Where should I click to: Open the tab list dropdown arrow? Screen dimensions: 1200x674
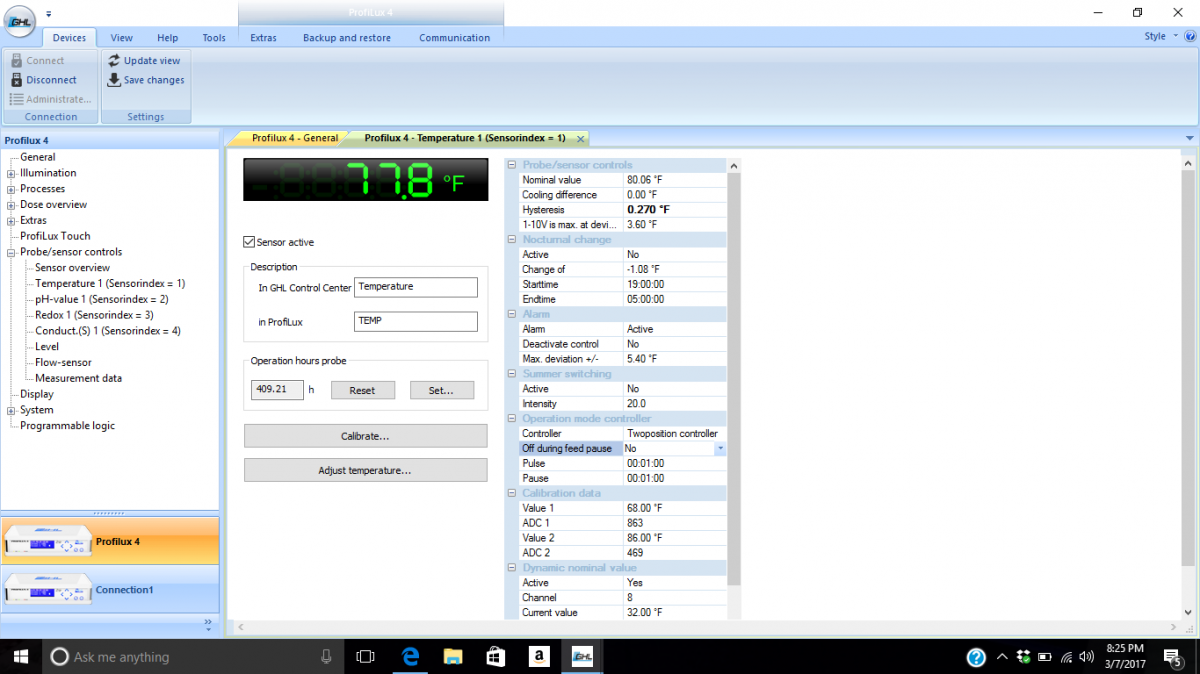click(1190, 138)
